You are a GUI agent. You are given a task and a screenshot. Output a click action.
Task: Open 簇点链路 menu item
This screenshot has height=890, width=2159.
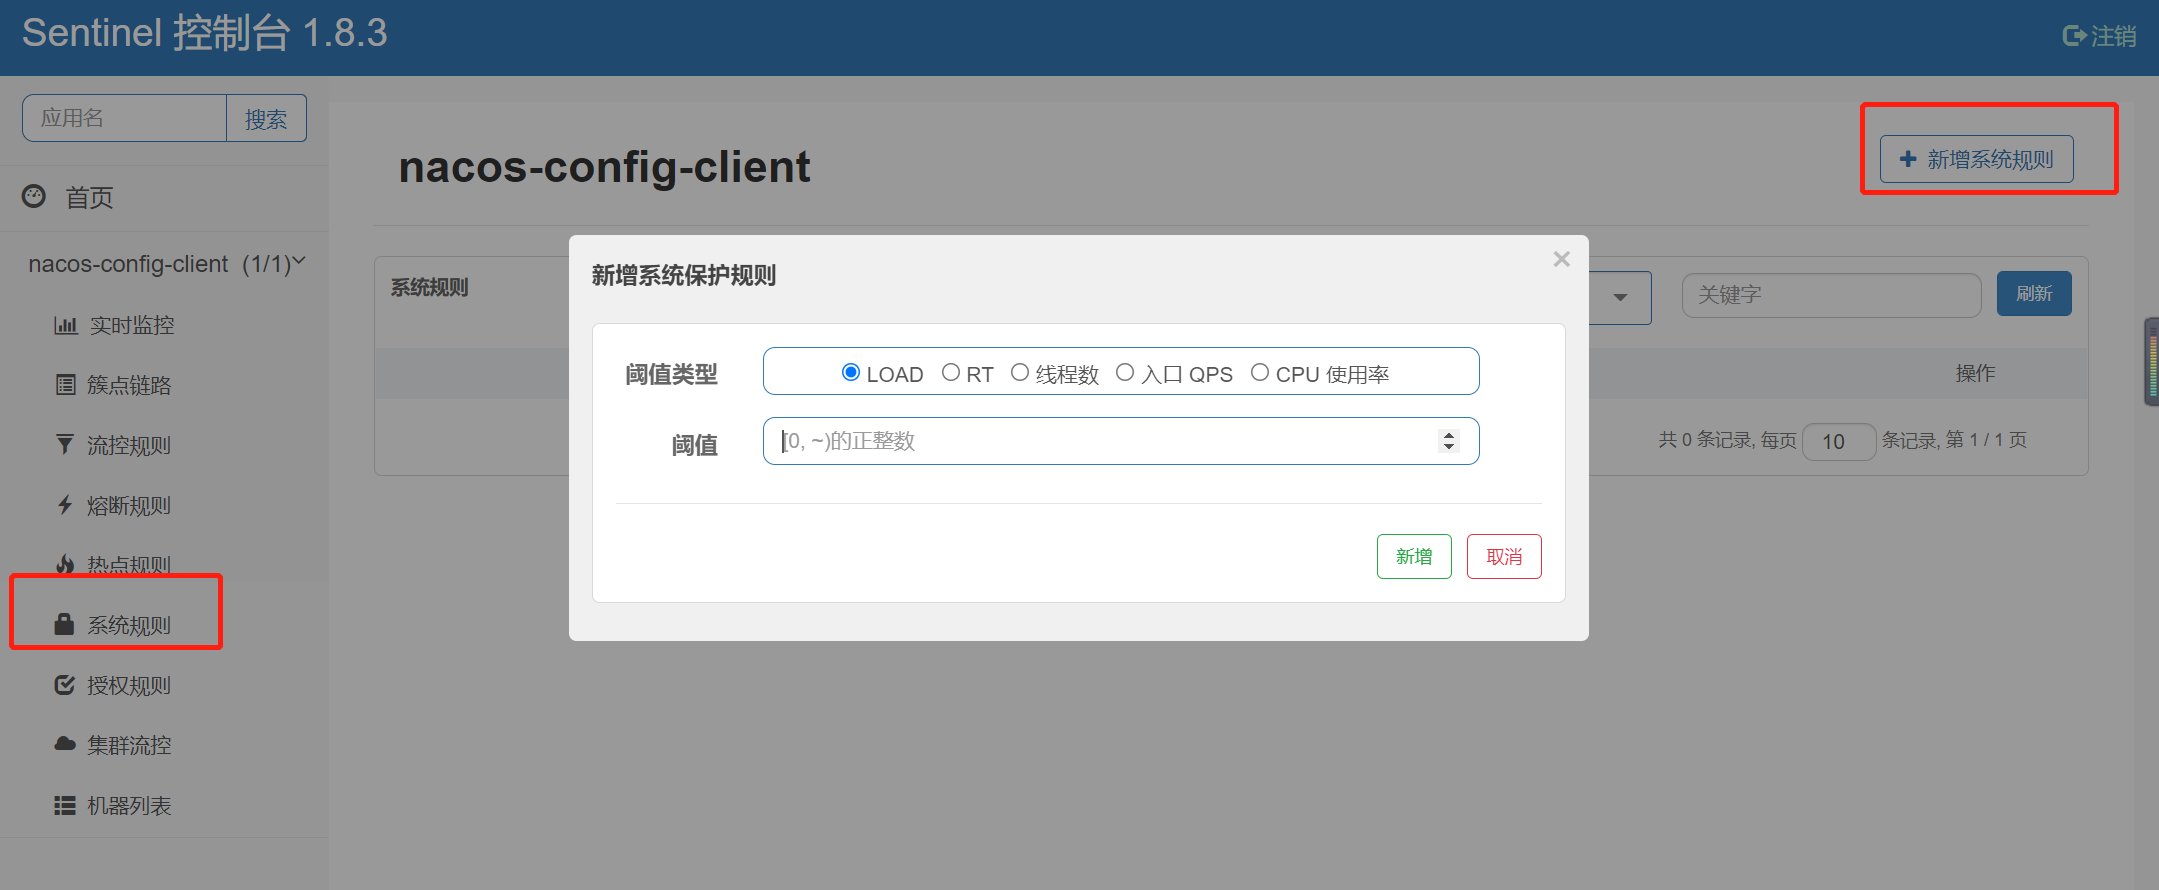pyautogui.click(x=130, y=385)
